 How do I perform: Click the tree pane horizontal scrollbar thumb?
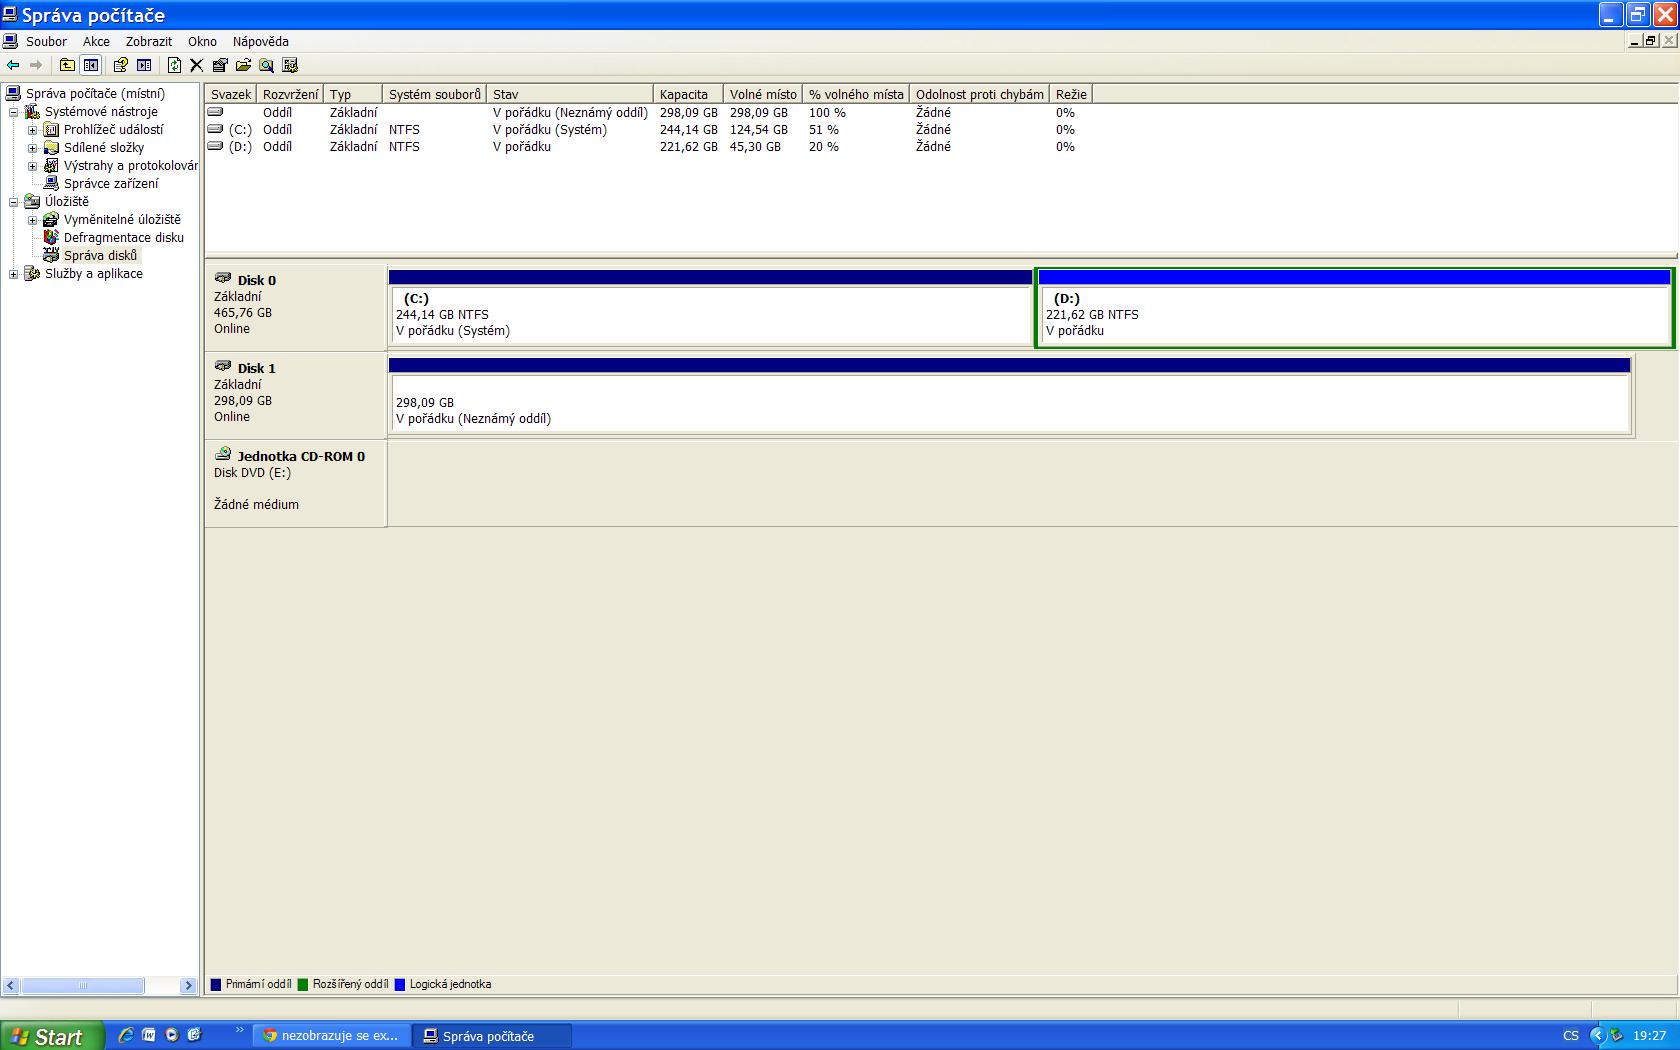tap(83, 985)
